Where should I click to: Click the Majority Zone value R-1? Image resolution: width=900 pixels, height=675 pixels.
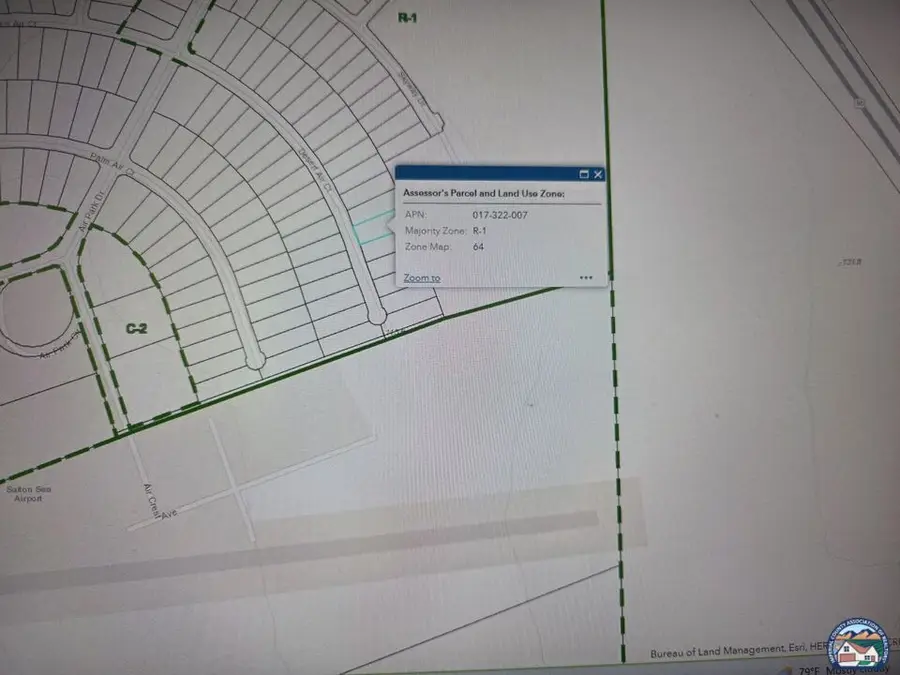coord(478,231)
